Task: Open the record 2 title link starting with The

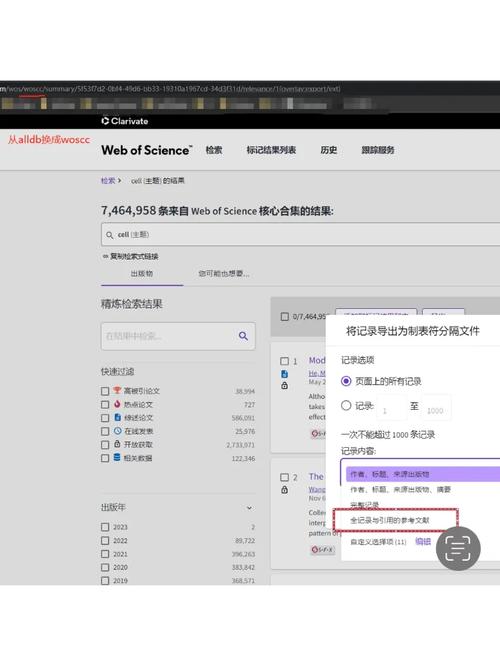Action: [316, 477]
